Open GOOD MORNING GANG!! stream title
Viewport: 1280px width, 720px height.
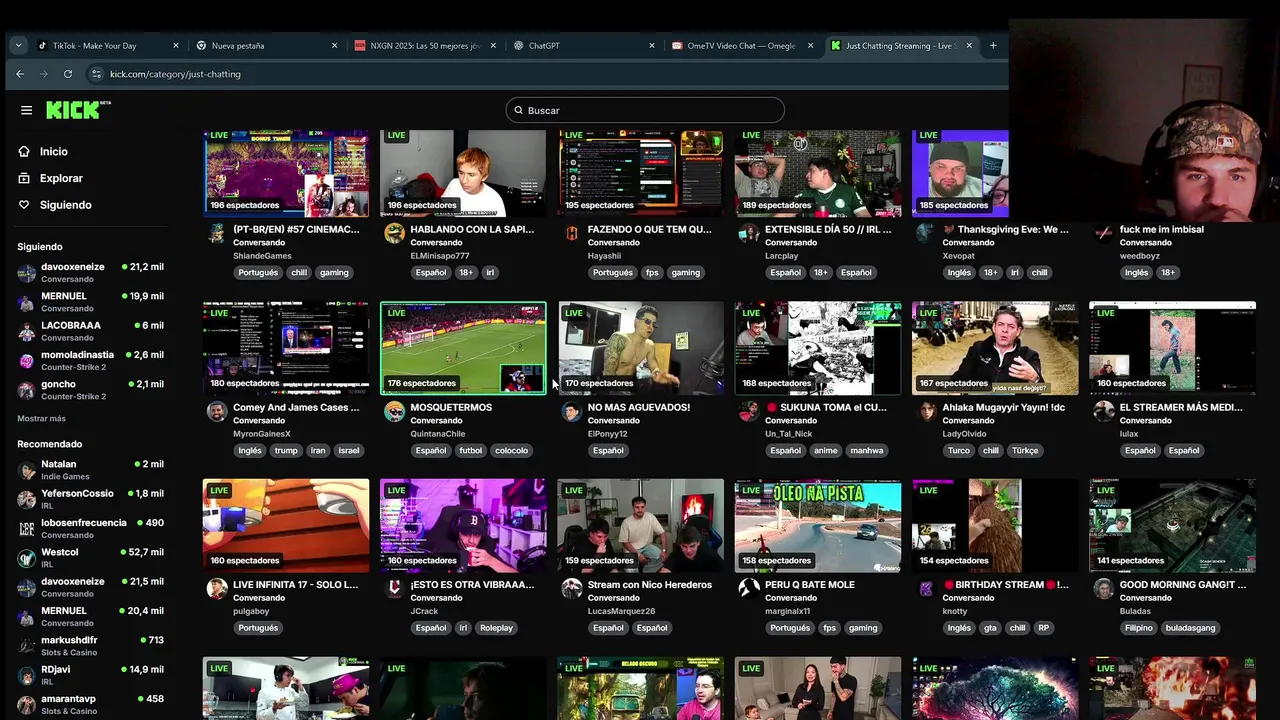[1183, 585]
